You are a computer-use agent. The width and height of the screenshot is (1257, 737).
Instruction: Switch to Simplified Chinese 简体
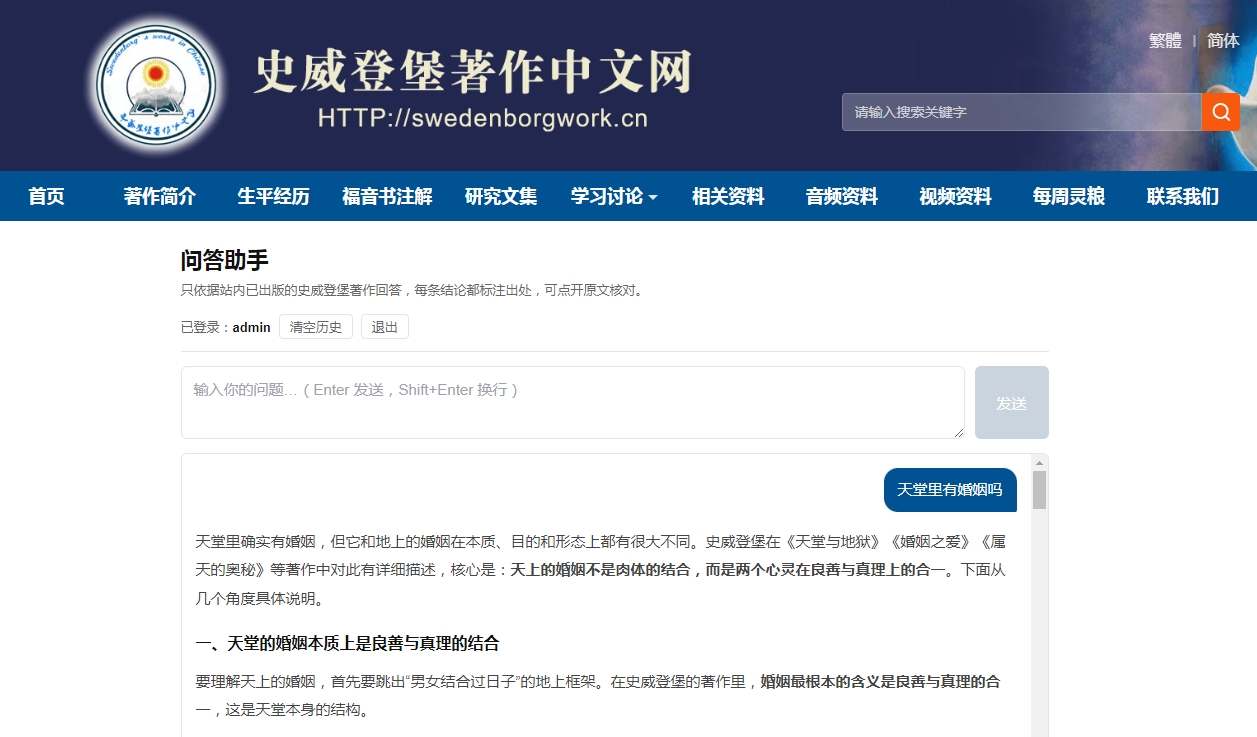pyautogui.click(x=1223, y=41)
